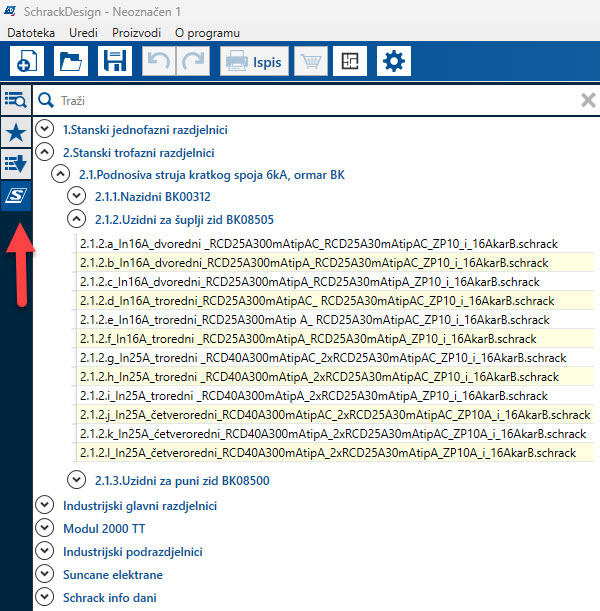Collapse 2.1.2.Uzidni za šuplji zid BK08505
The width and height of the screenshot is (600, 611).
tap(76, 219)
